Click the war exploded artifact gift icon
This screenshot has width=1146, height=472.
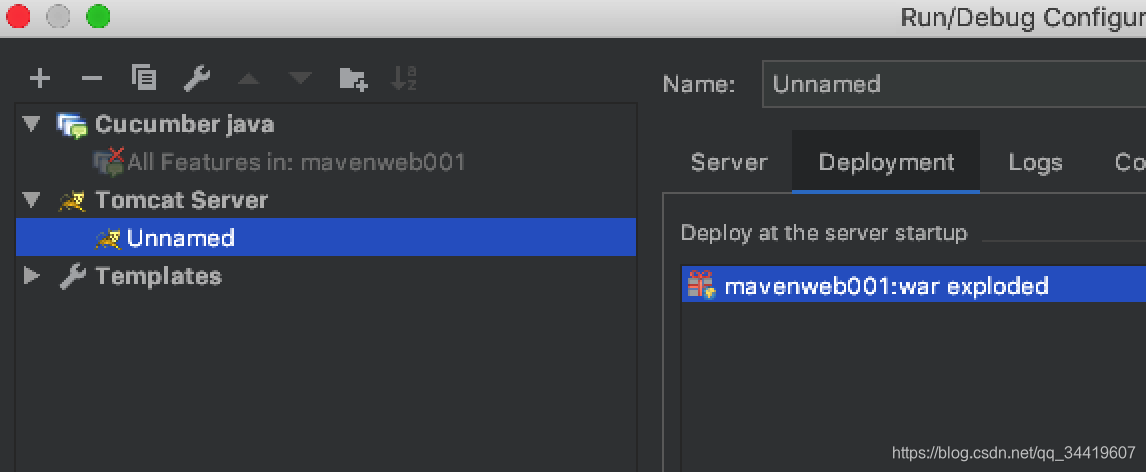701,285
